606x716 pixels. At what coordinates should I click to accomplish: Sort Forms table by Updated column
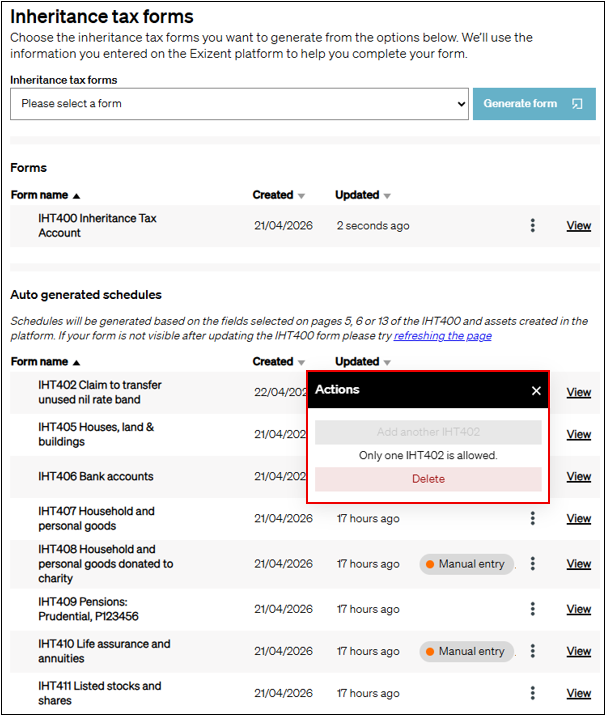tap(363, 196)
